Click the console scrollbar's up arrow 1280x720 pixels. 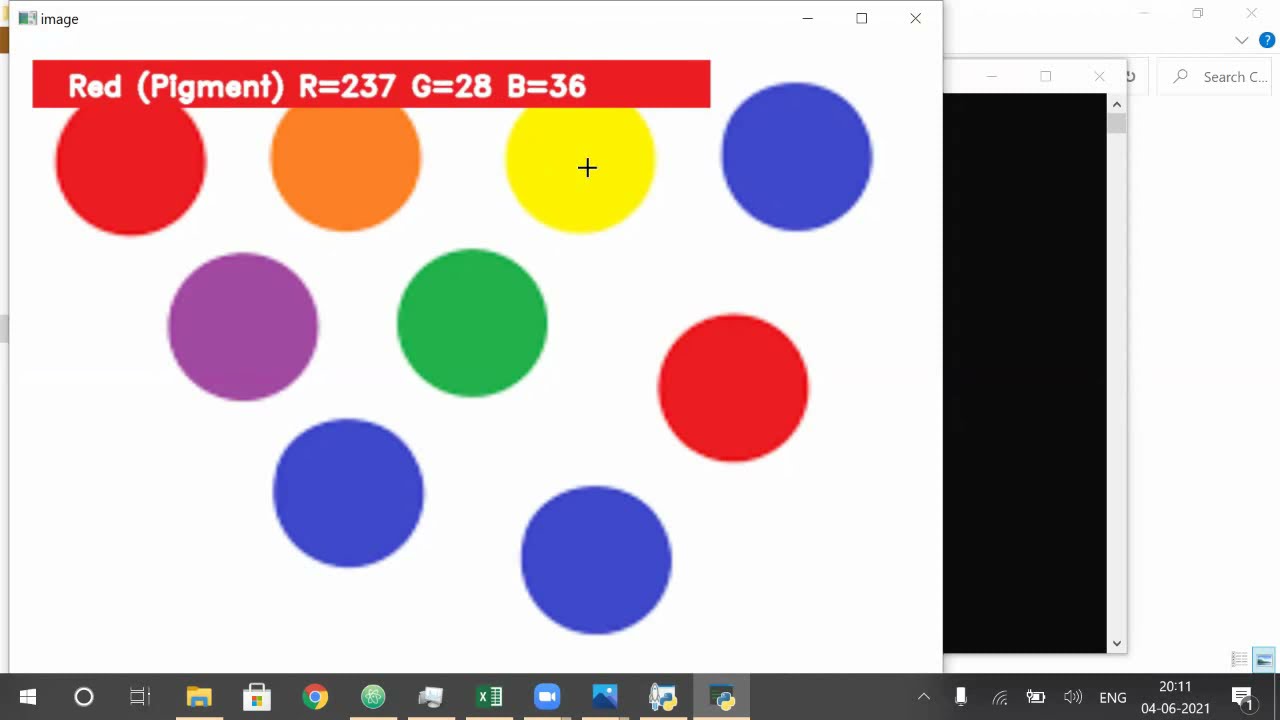(x=1116, y=104)
